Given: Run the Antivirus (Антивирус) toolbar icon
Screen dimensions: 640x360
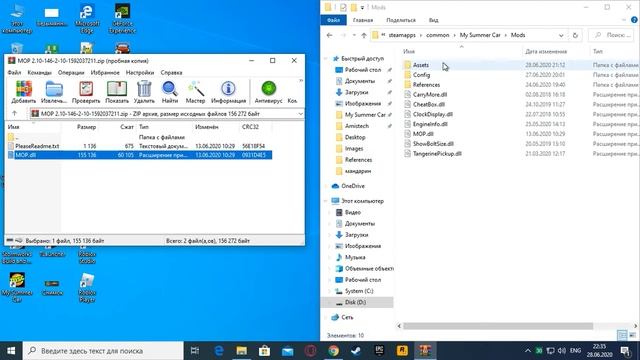Looking at the screenshot, I should click(268, 92).
